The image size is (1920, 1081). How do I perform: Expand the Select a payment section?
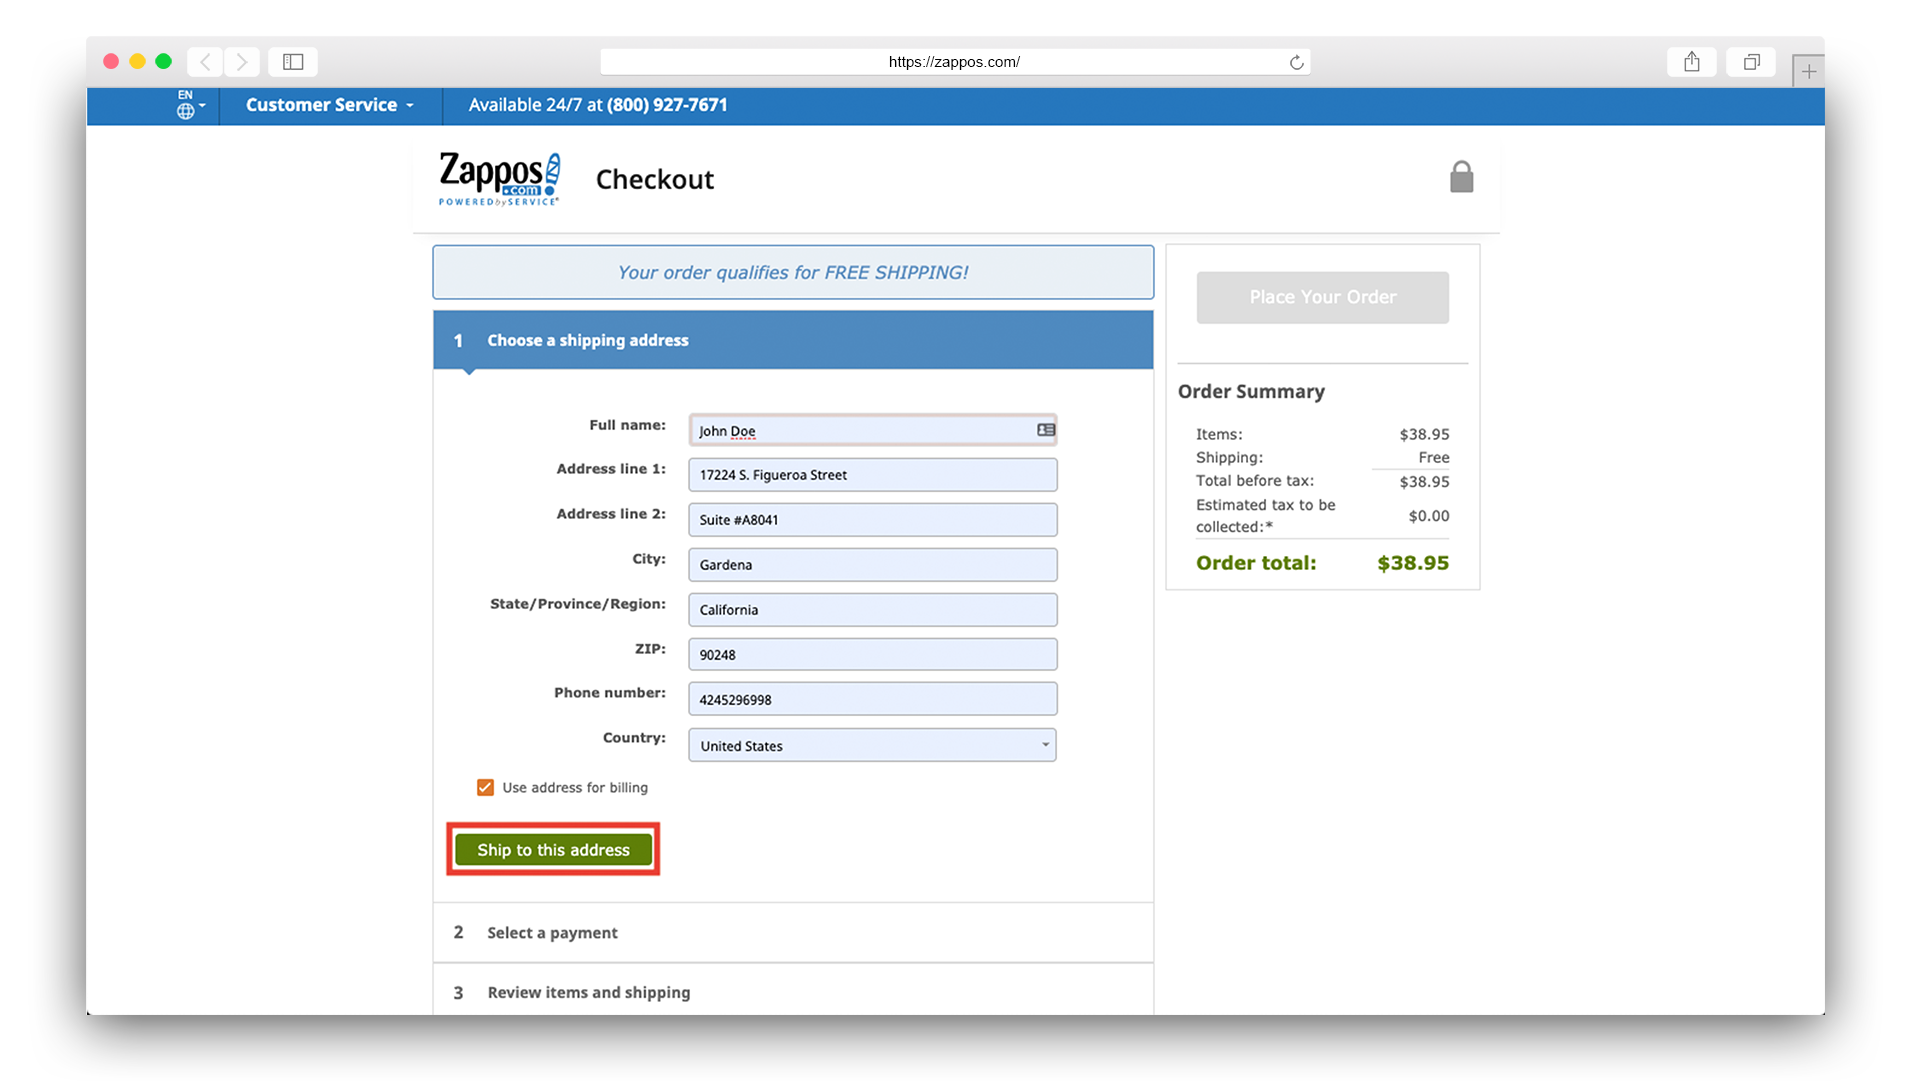(551, 932)
